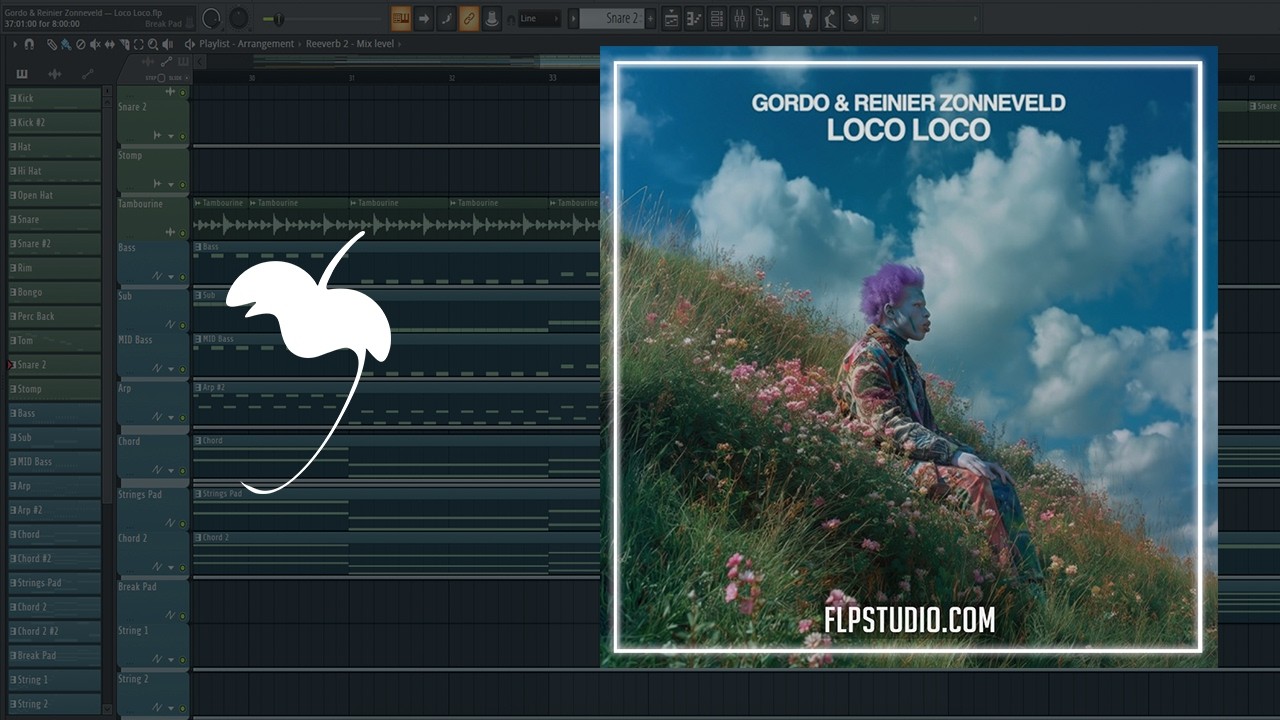Select the magnifier Zoom tool
Image resolution: width=1280 pixels, height=720 pixels.
tap(152, 44)
